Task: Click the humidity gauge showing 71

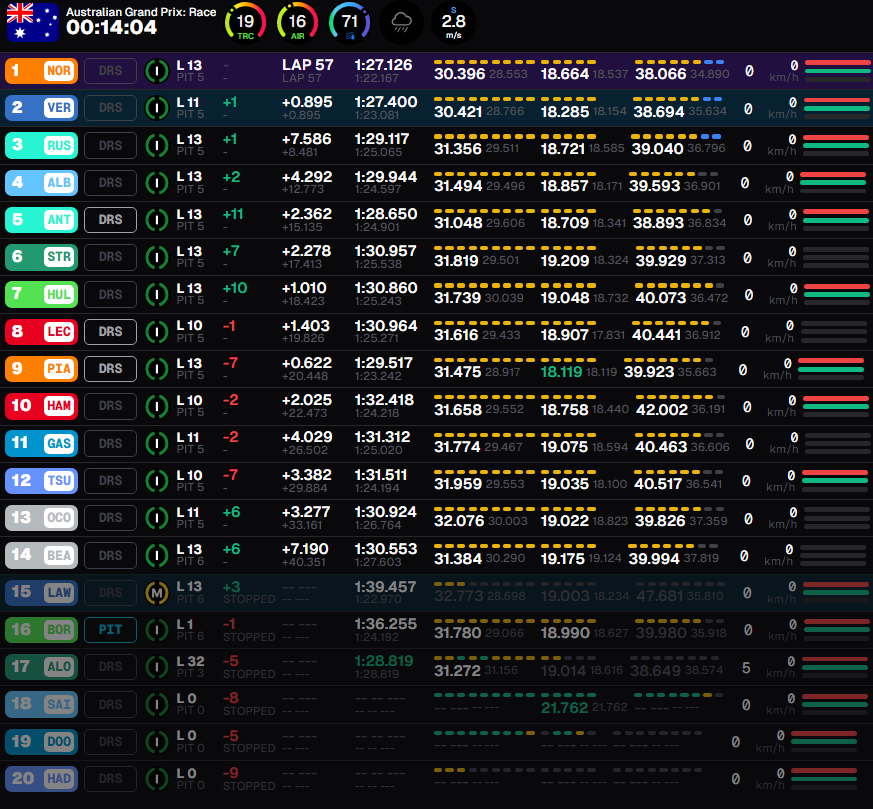Action: (350, 22)
